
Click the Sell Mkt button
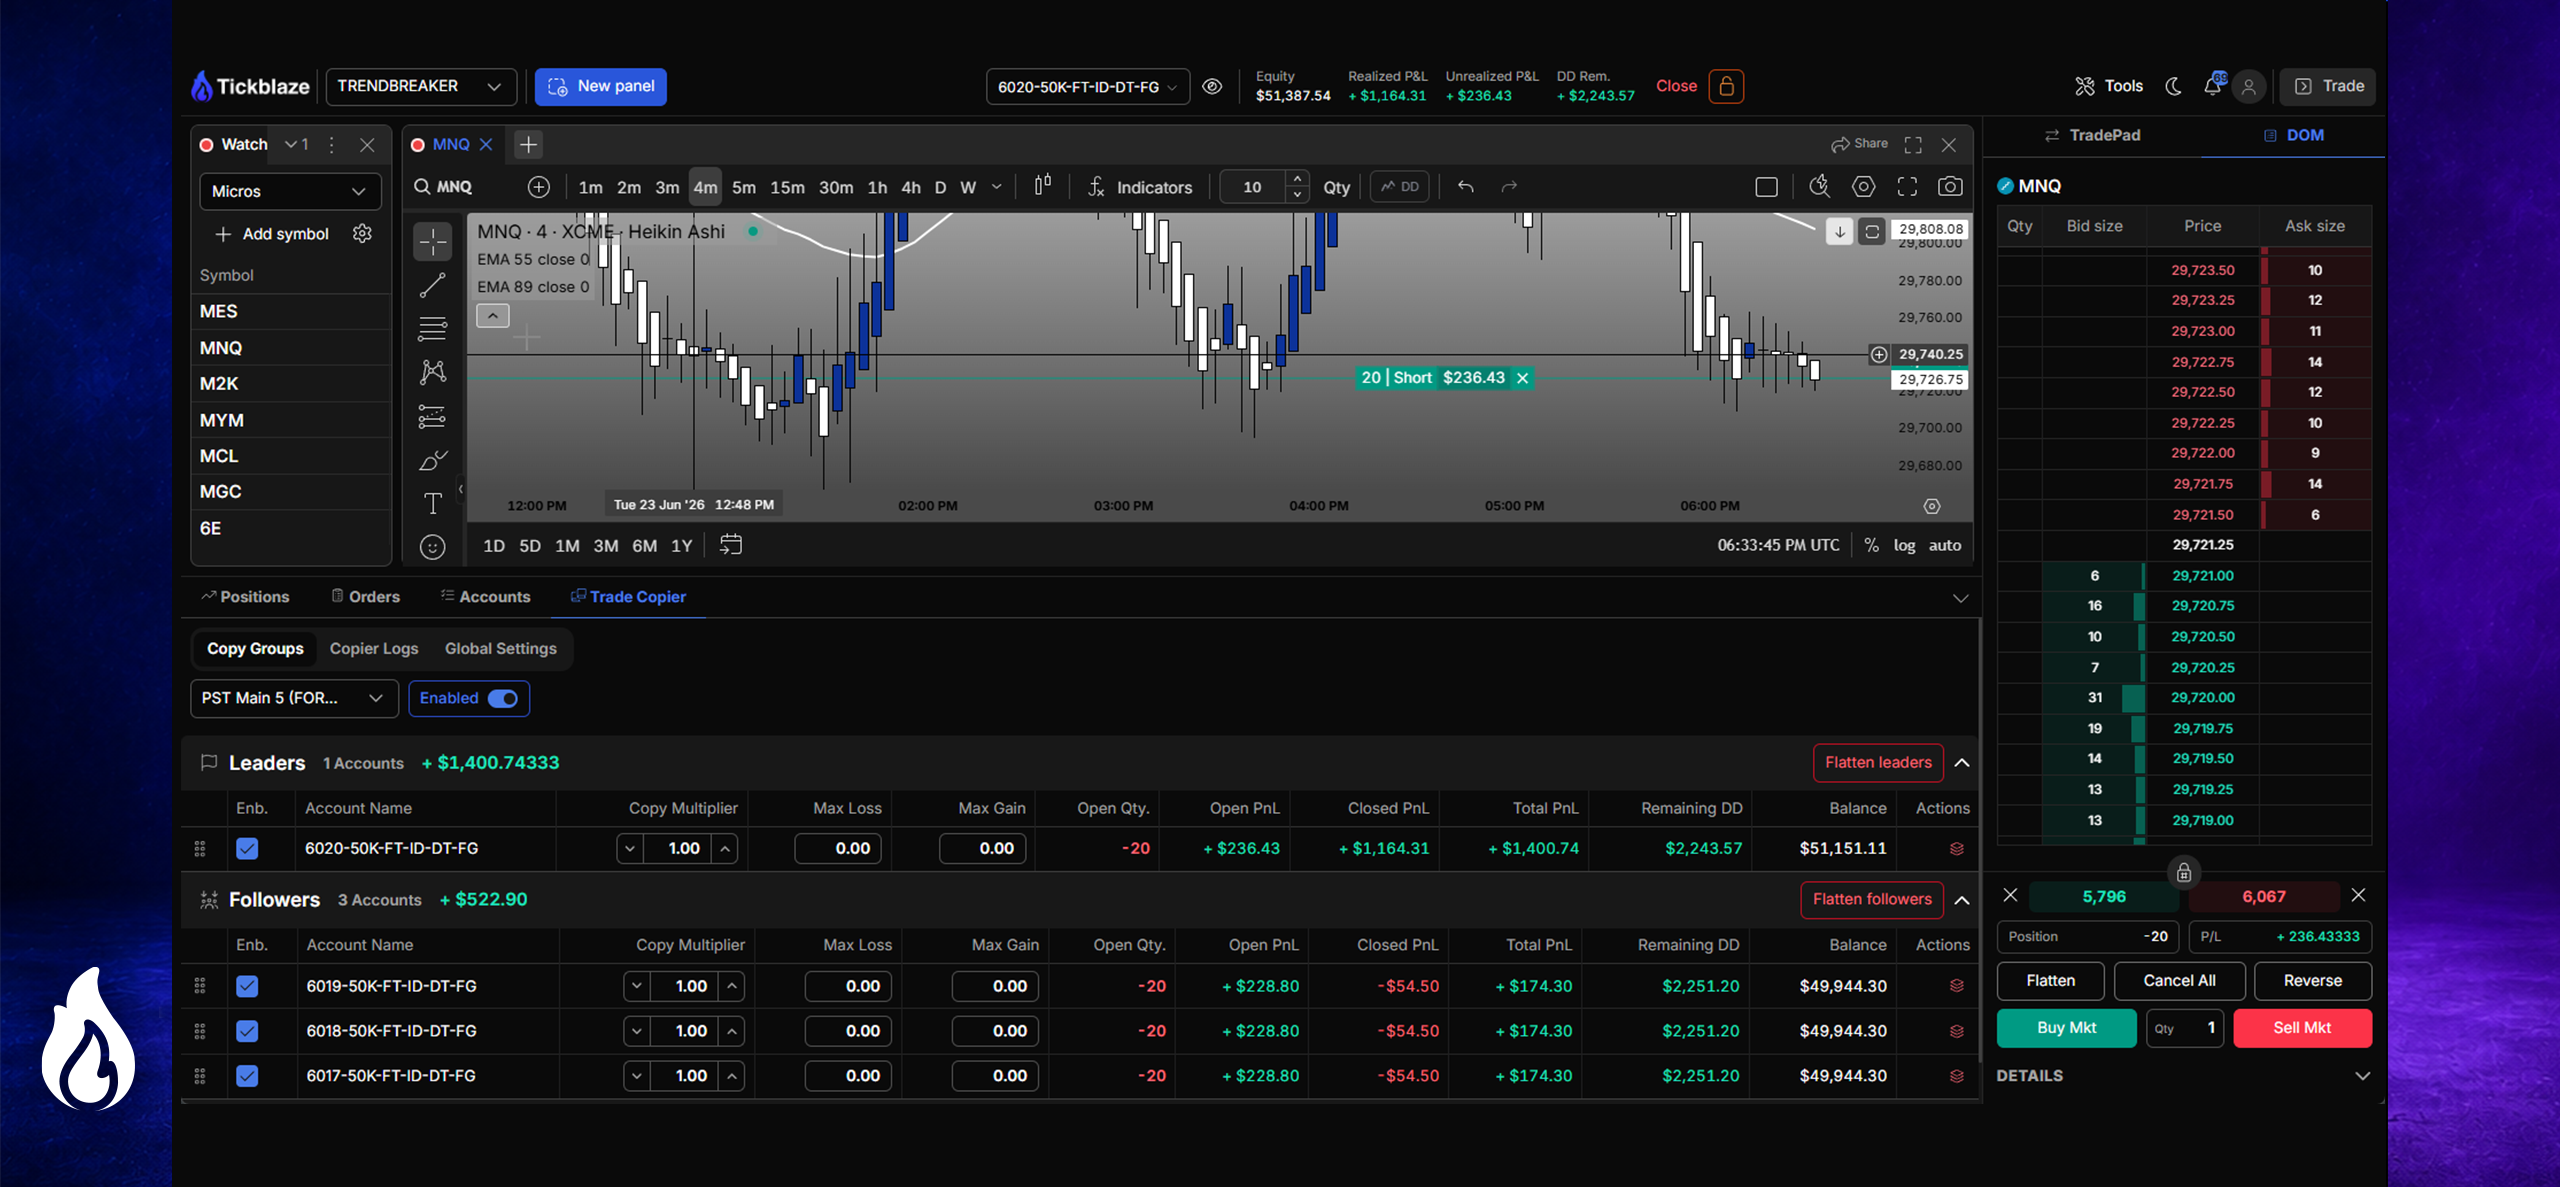[x=2302, y=1028]
